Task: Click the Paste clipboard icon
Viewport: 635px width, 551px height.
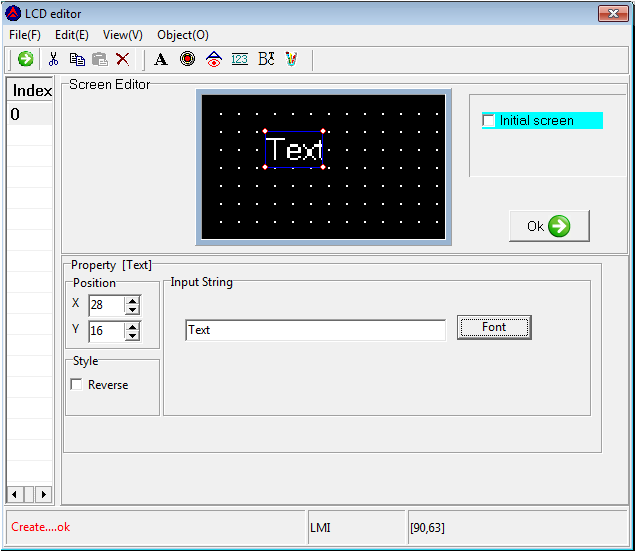Action: 100,60
